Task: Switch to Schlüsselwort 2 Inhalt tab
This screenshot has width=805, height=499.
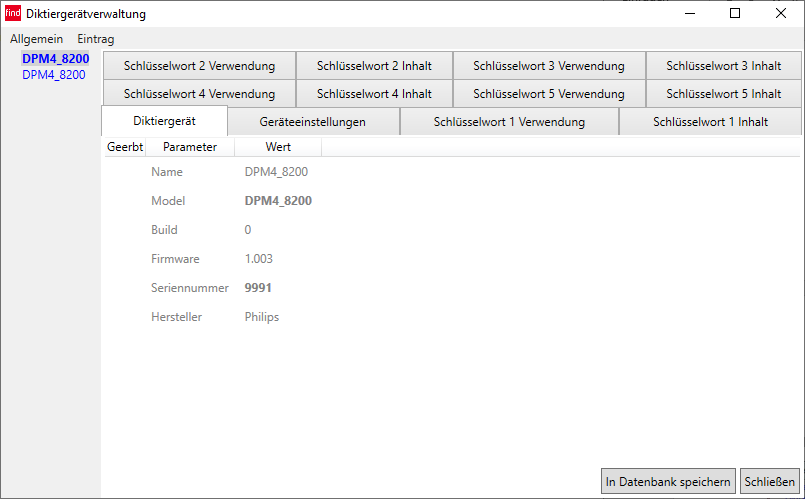Action: point(374,66)
